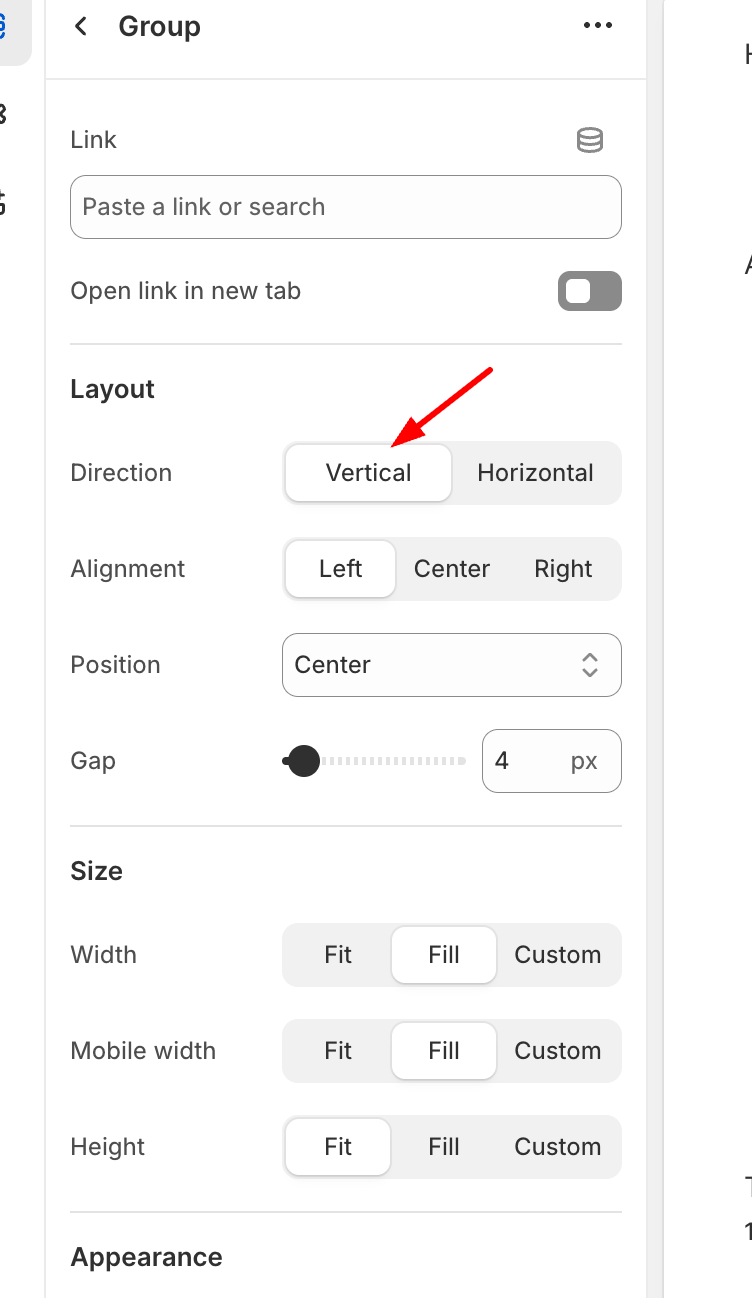
Task: Set Height to Fill
Action: pyautogui.click(x=444, y=1147)
